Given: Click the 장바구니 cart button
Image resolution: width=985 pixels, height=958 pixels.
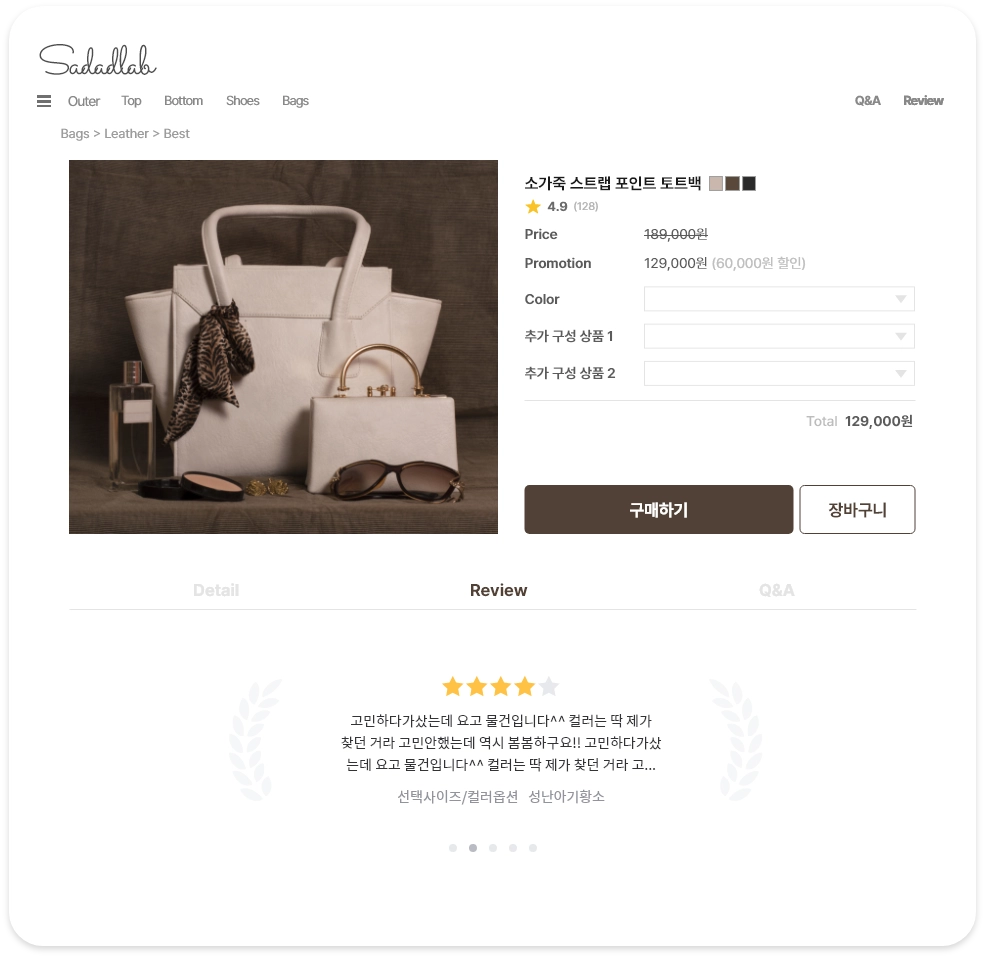Looking at the screenshot, I should 857,509.
